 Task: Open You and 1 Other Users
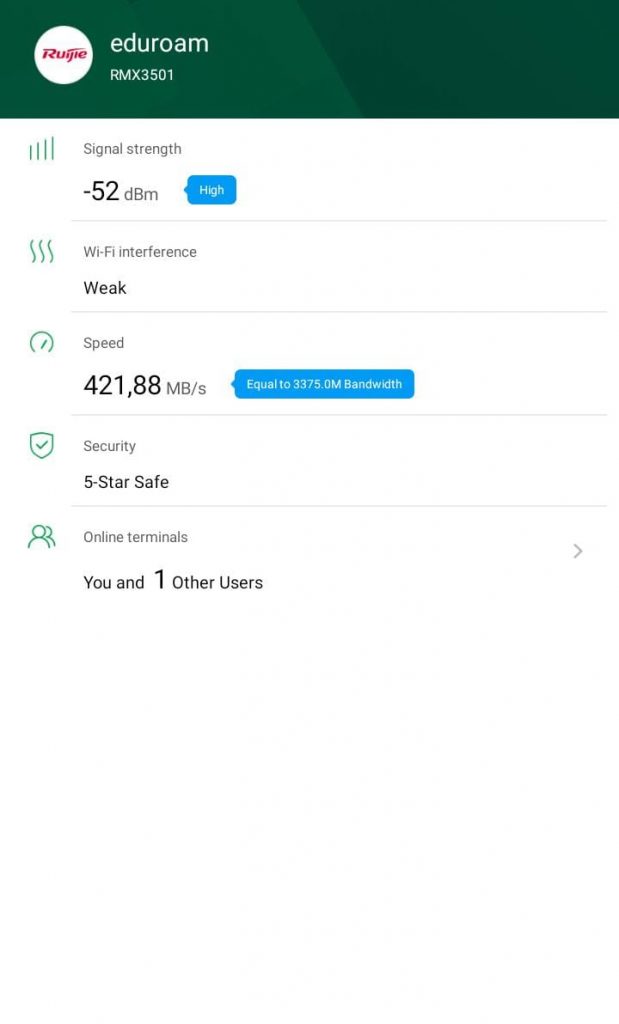click(173, 582)
